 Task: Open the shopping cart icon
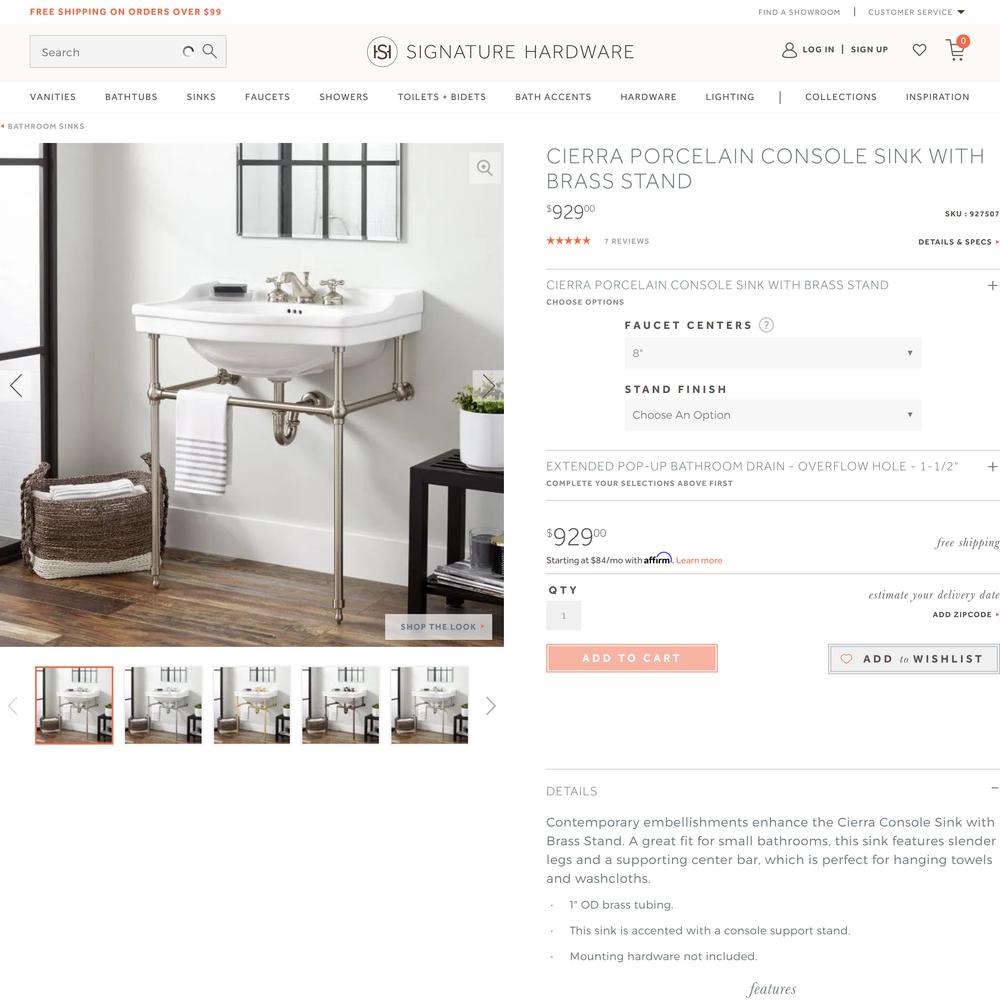957,48
